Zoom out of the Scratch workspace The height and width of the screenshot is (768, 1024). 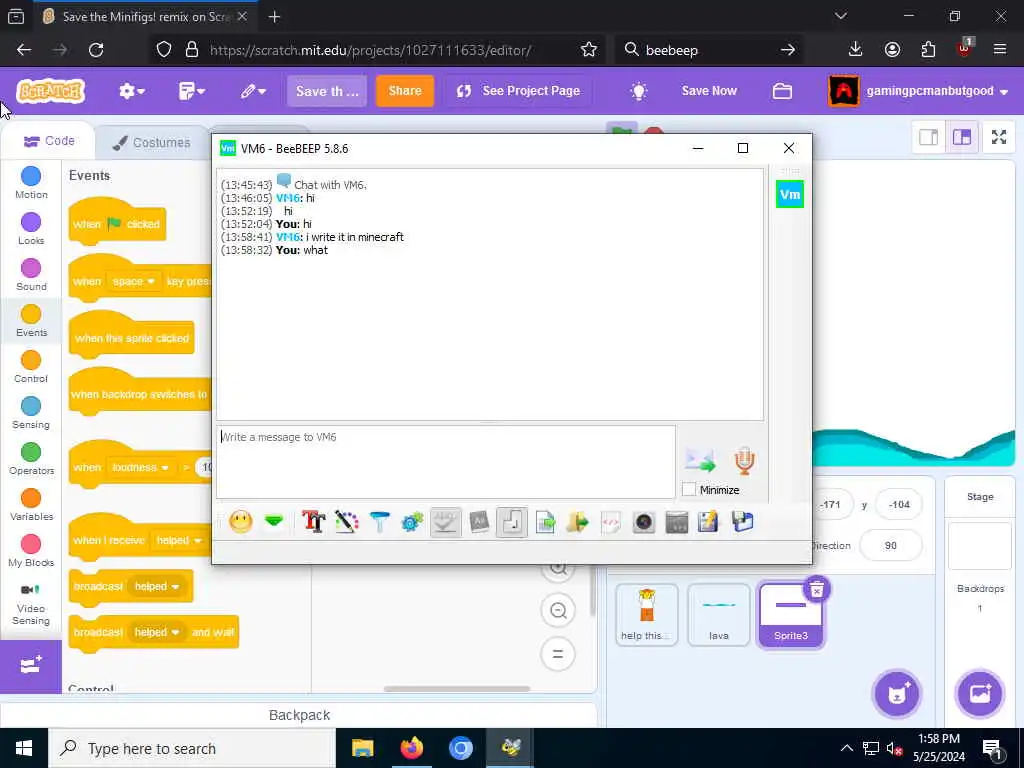[558, 611]
